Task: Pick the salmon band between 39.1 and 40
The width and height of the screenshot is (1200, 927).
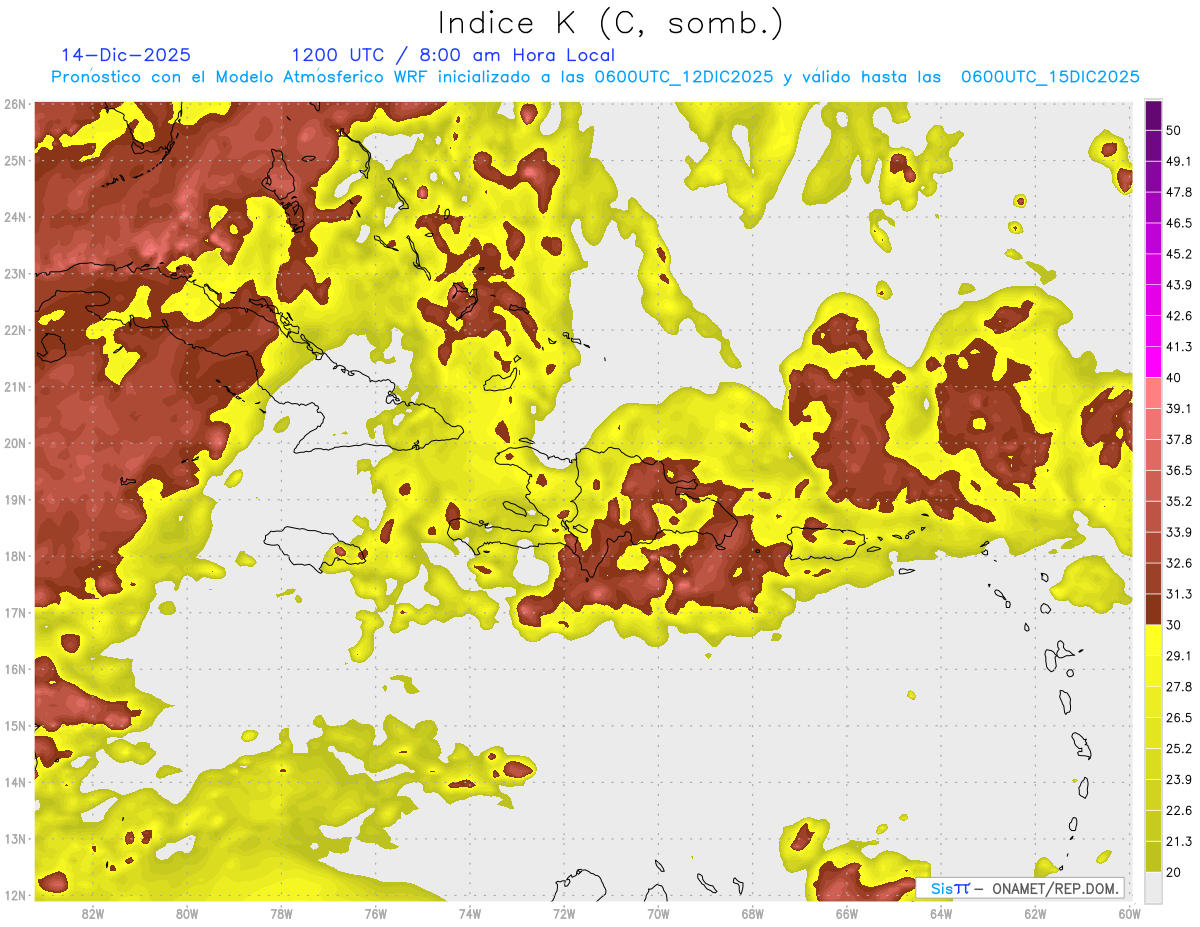Action: click(1153, 393)
